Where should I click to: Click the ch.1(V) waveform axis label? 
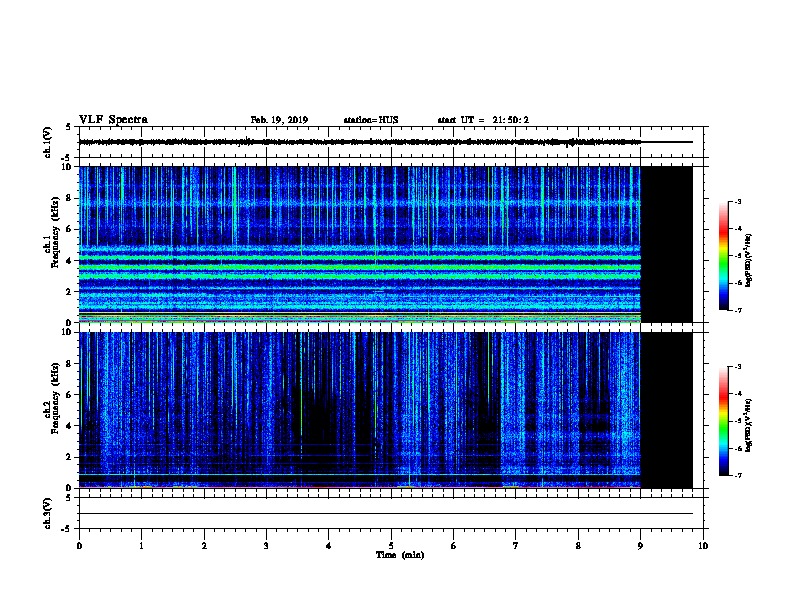[x=47, y=142]
